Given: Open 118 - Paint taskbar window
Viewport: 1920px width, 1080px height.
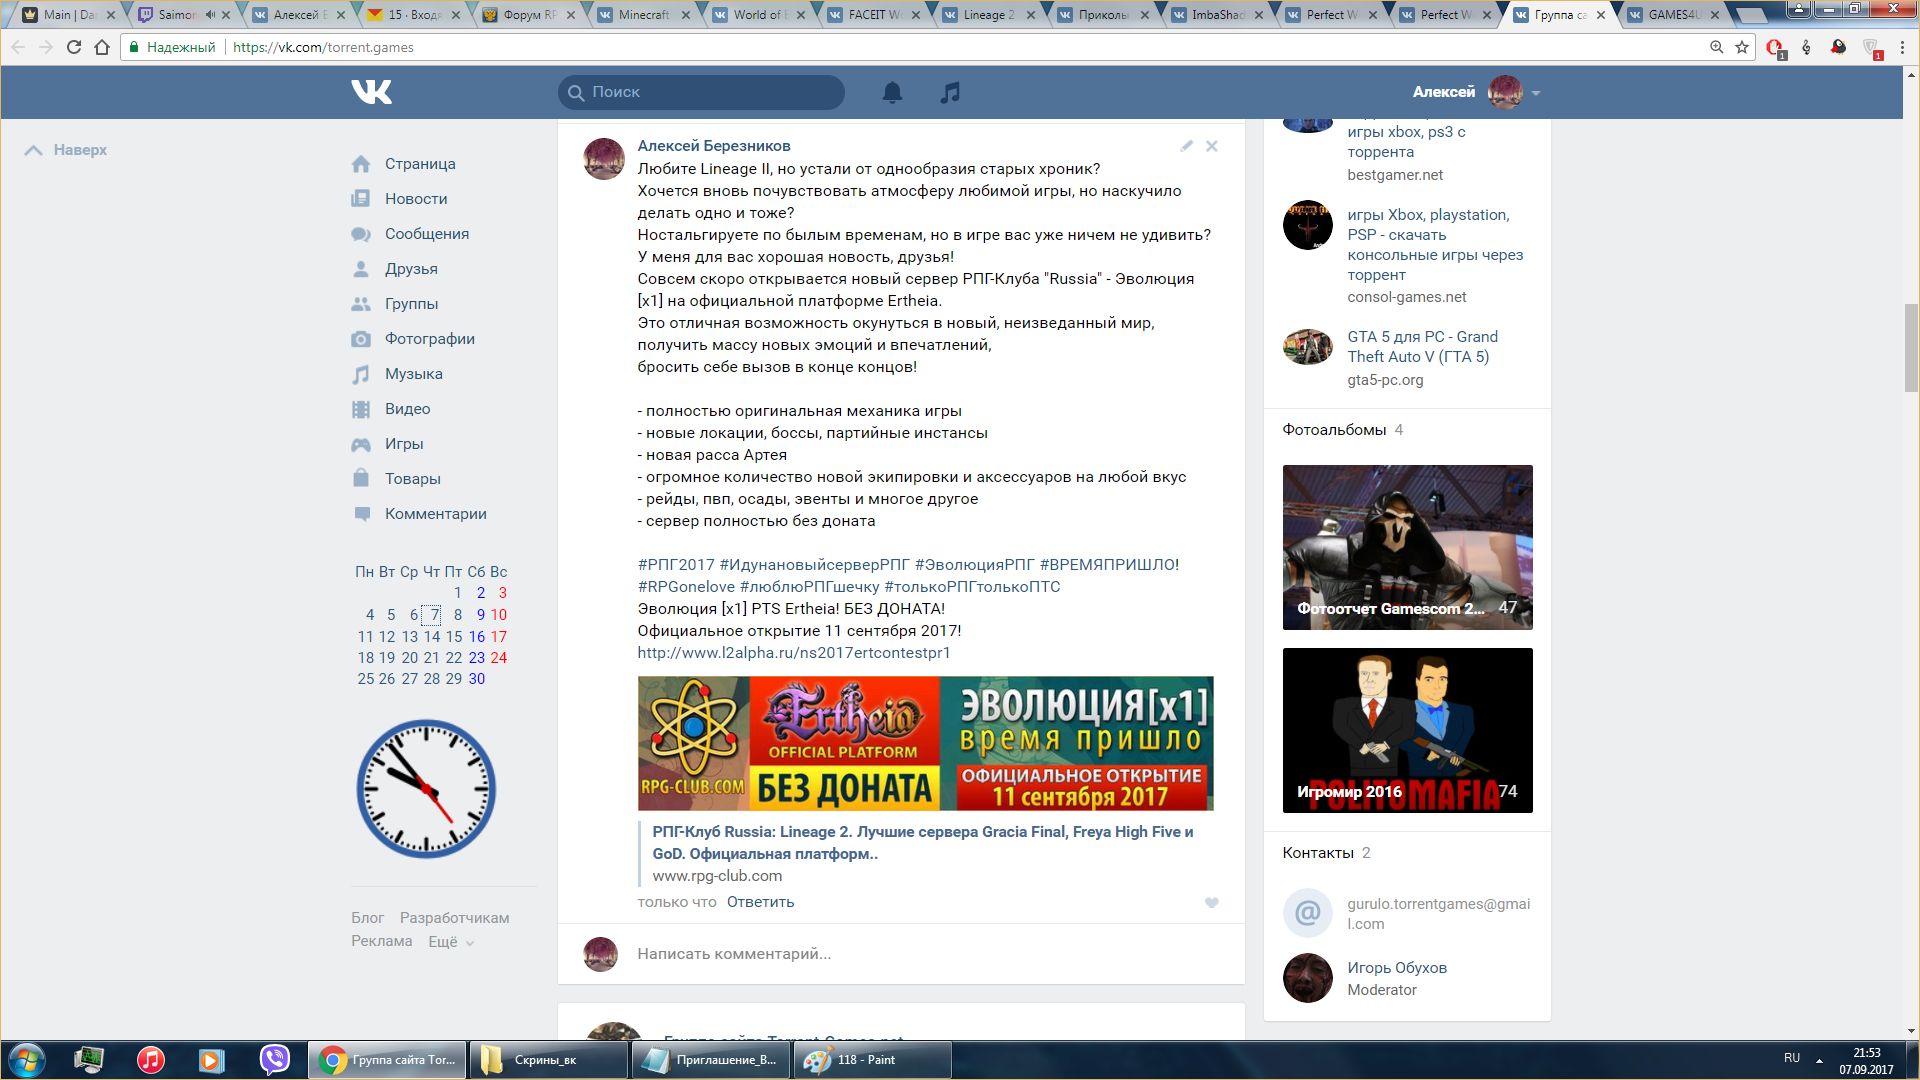Looking at the screenshot, I should coord(872,1060).
